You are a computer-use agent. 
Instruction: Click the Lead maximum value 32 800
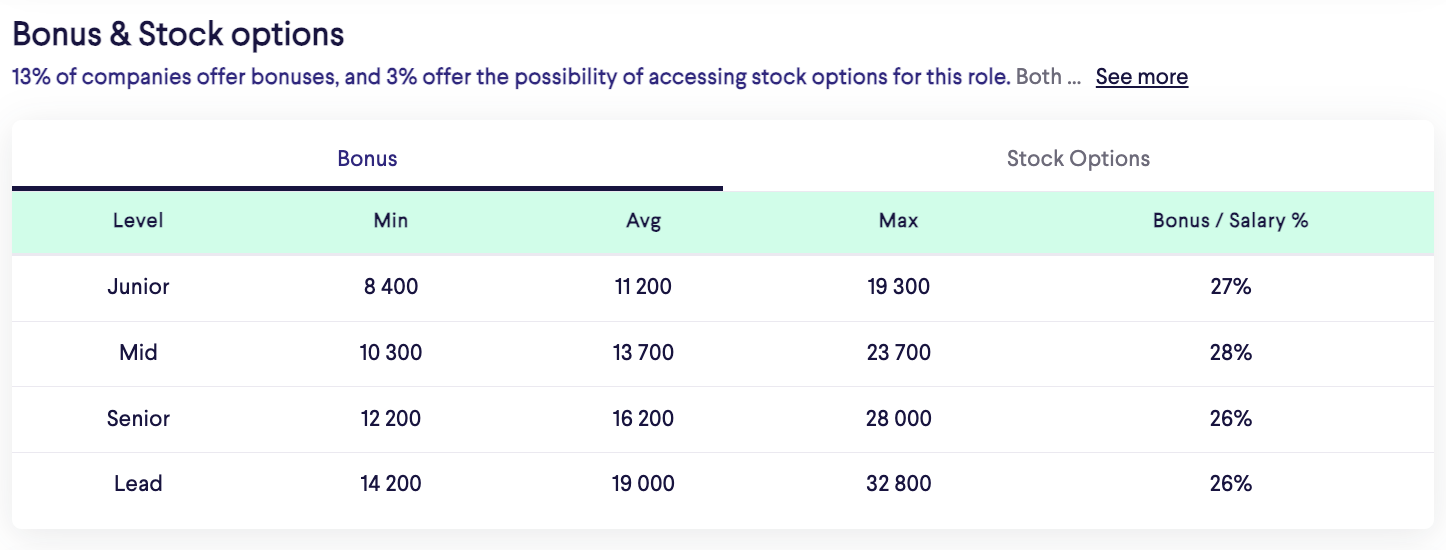click(899, 484)
